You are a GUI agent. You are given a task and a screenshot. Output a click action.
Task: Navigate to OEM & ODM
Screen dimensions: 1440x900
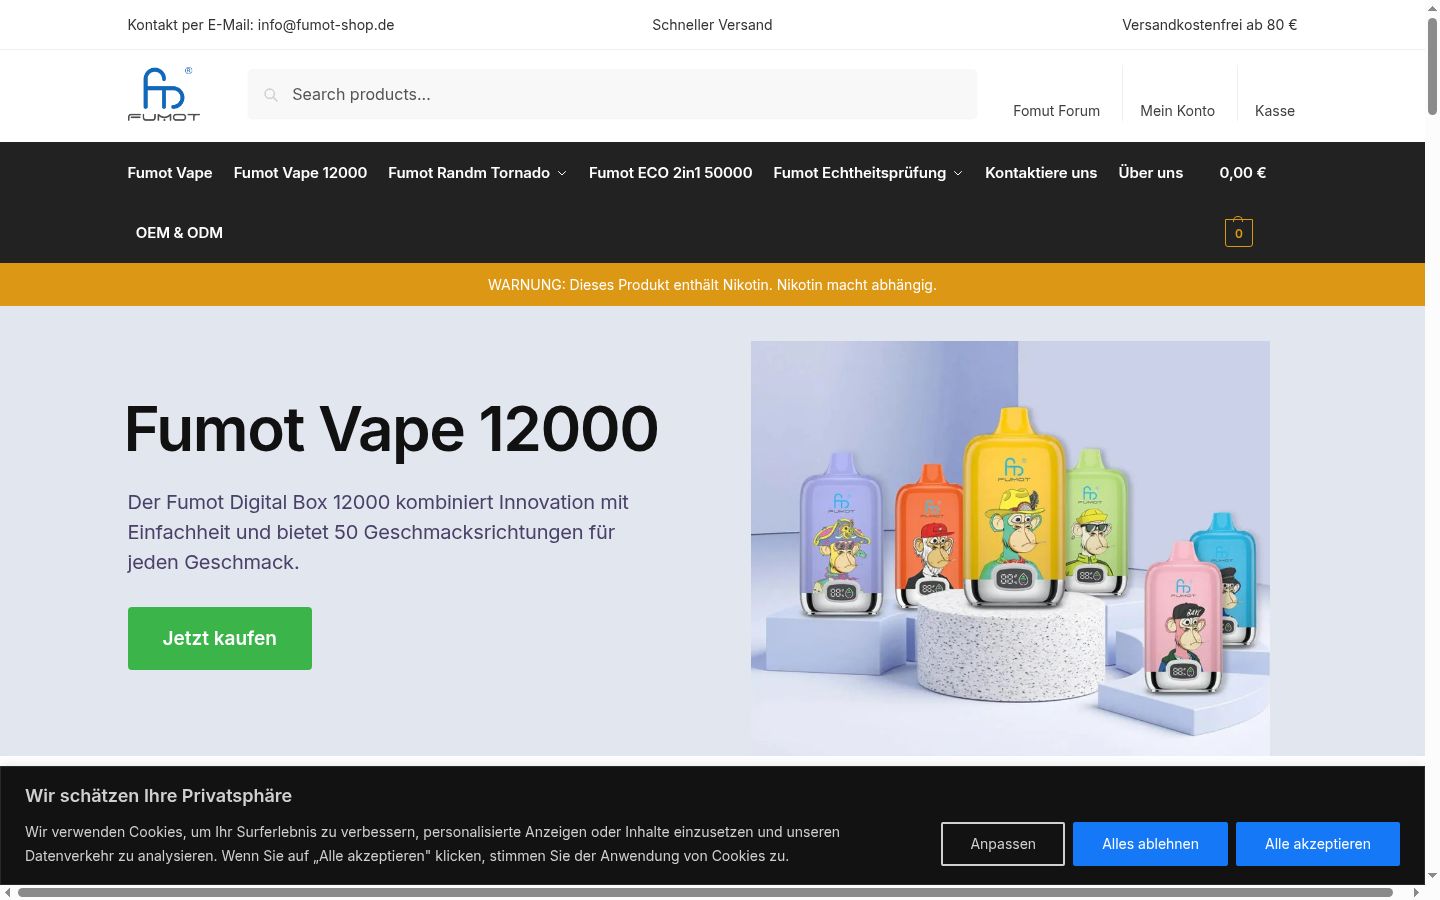coord(179,232)
